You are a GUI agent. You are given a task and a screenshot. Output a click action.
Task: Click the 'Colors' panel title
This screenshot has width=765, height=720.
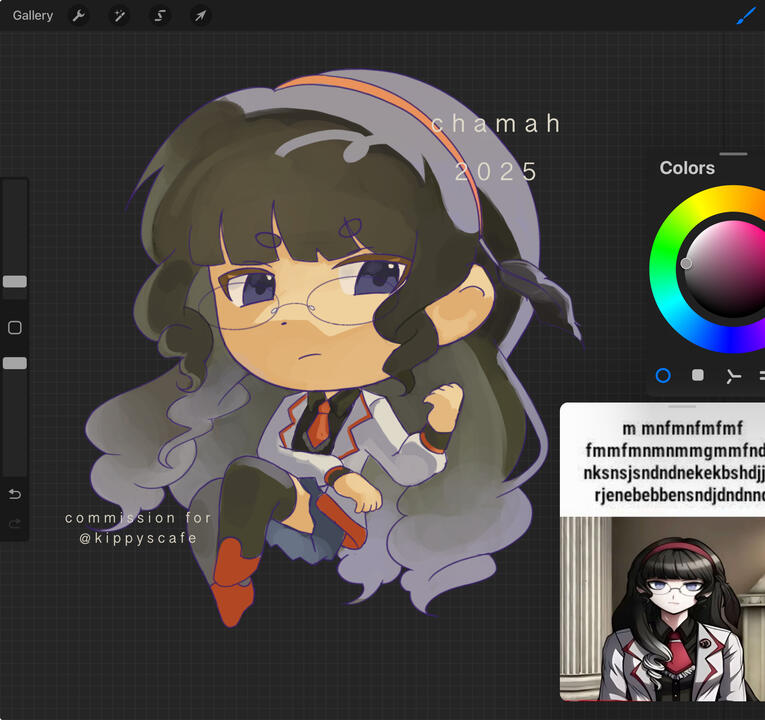click(687, 168)
